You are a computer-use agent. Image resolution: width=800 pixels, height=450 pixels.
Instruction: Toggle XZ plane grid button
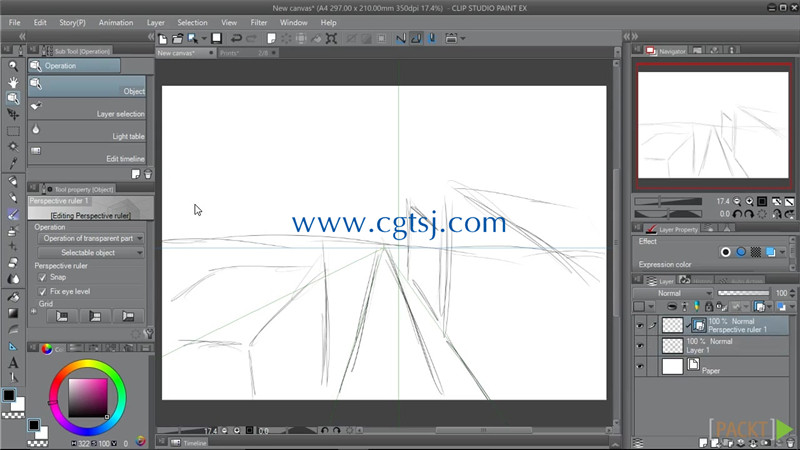pos(128,316)
